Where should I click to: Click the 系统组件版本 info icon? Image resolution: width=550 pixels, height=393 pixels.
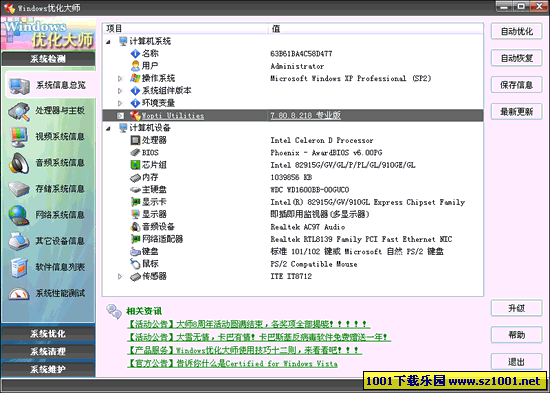[135, 91]
